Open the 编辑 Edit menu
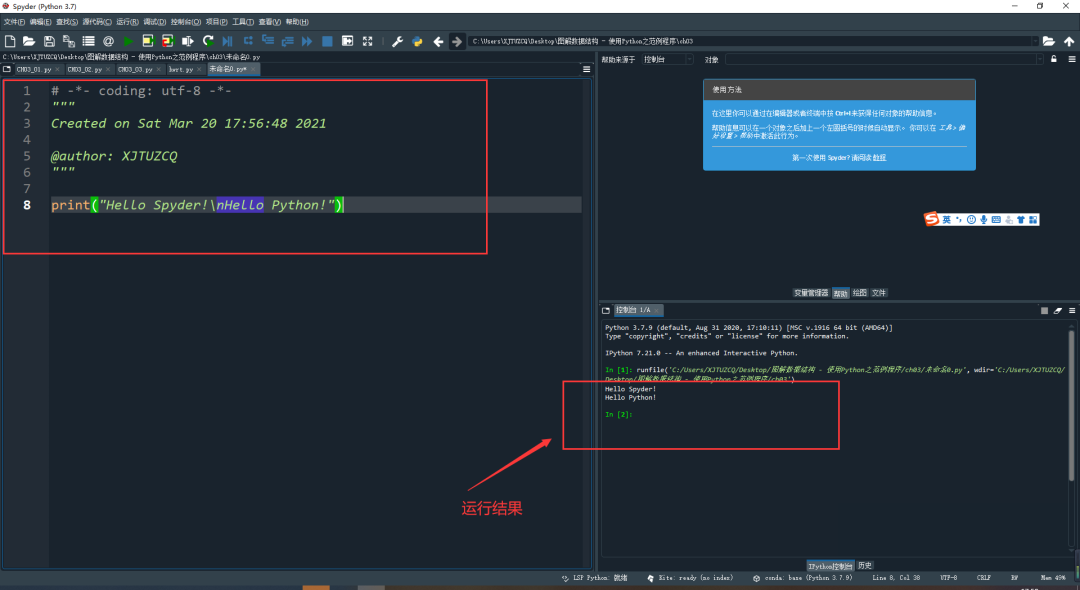The image size is (1080, 590). point(40,22)
